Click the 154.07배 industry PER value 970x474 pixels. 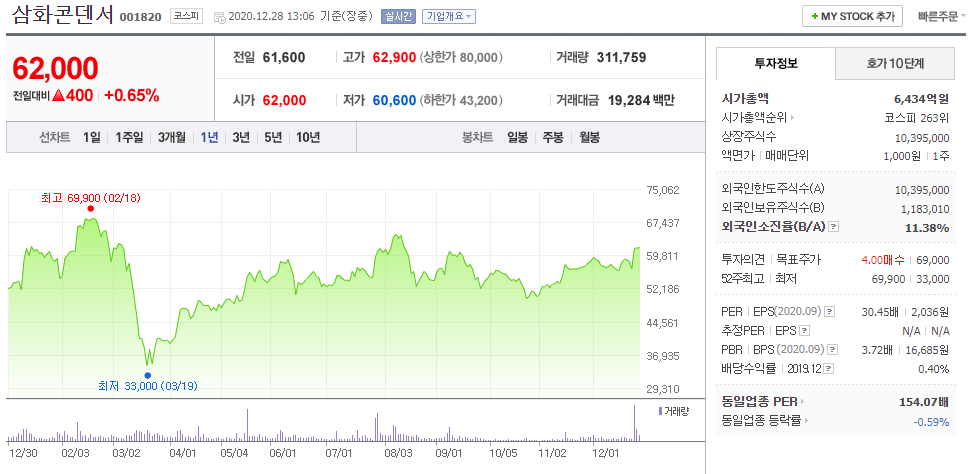pos(924,402)
